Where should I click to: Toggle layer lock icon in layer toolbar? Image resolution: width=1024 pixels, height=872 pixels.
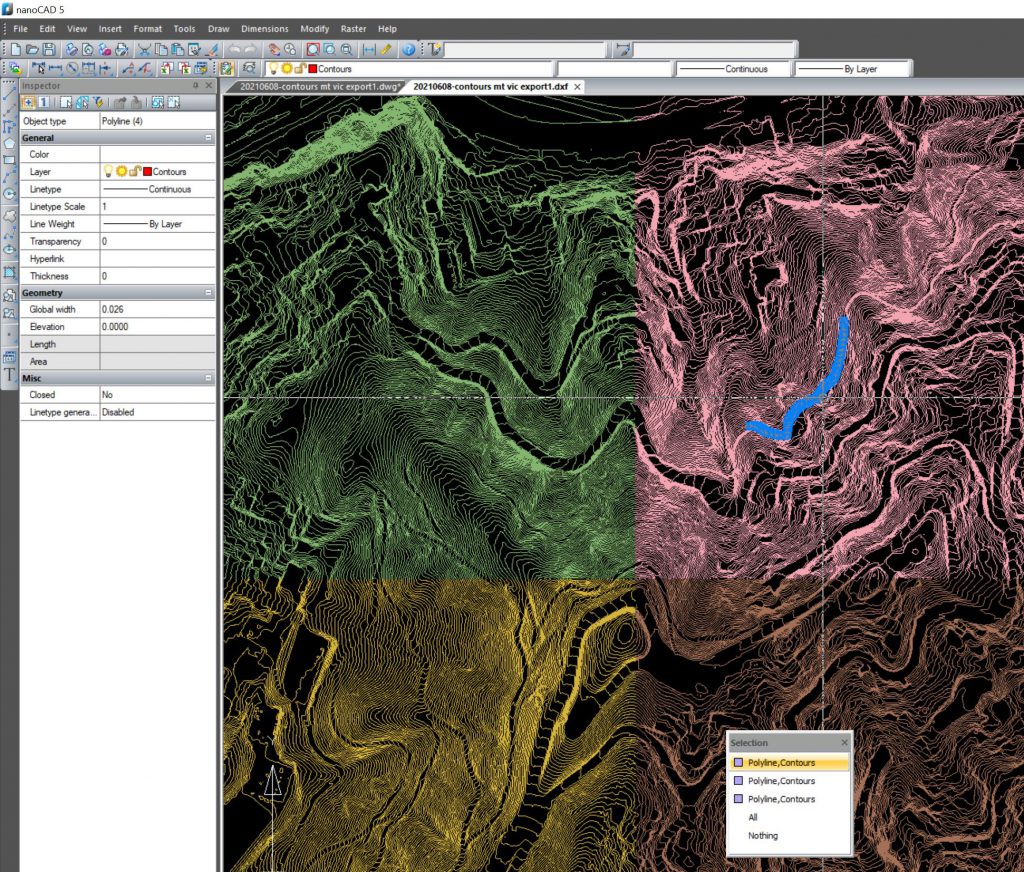tap(301, 69)
